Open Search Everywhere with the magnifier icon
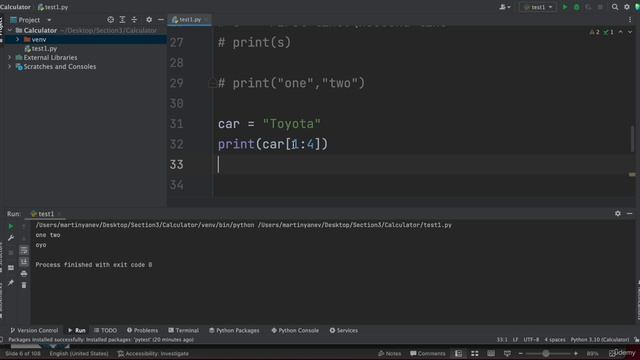Image resolution: width=640 pixels, height=360 pixels. (x=615, y=7)
